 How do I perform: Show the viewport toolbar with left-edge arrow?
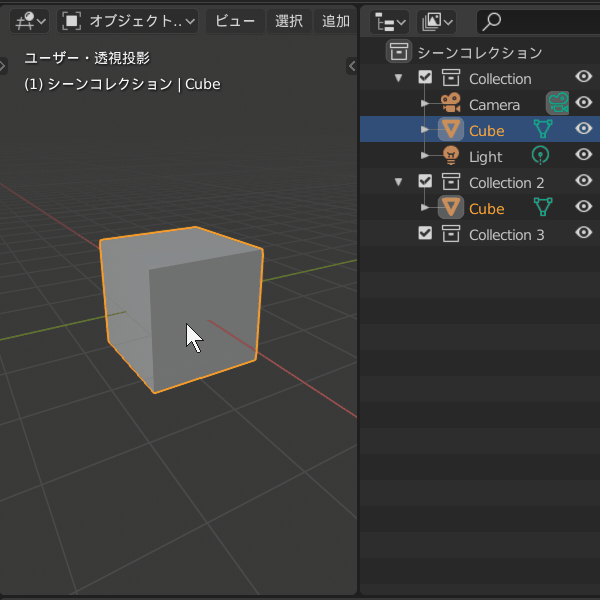tap(3, 66)
